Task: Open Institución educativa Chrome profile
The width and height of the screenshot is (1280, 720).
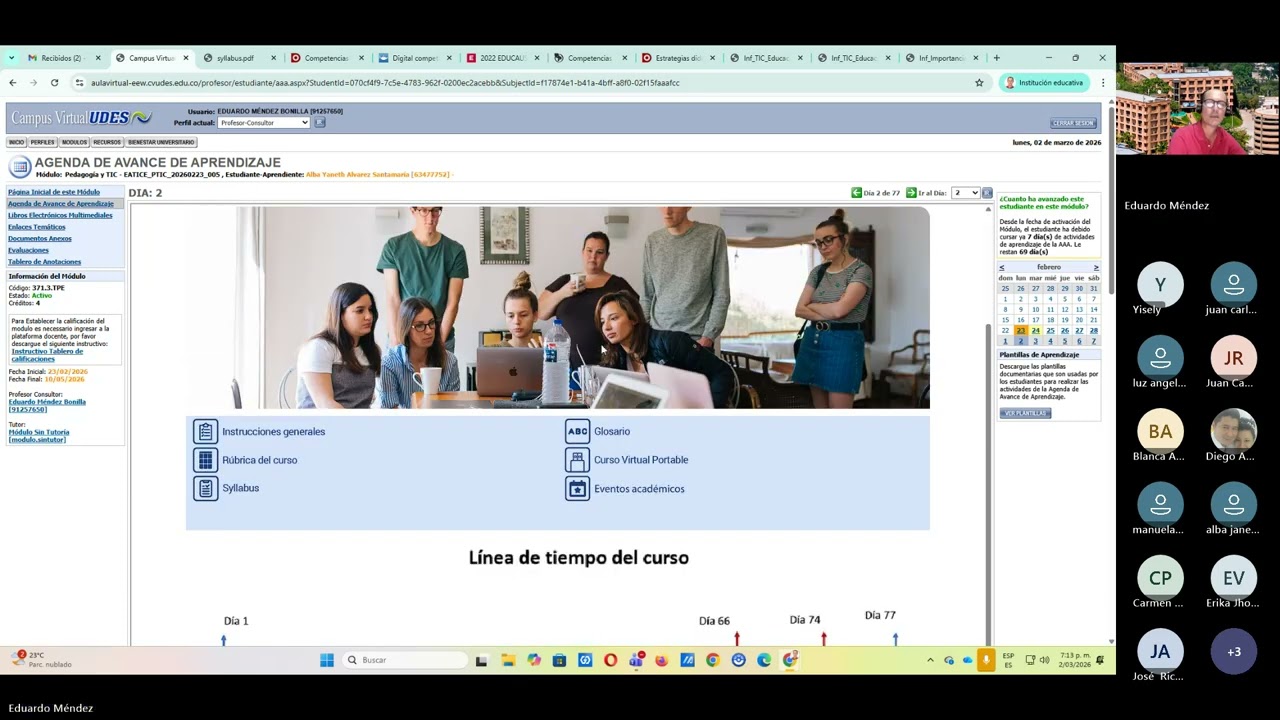Action: pos(1045,83)
